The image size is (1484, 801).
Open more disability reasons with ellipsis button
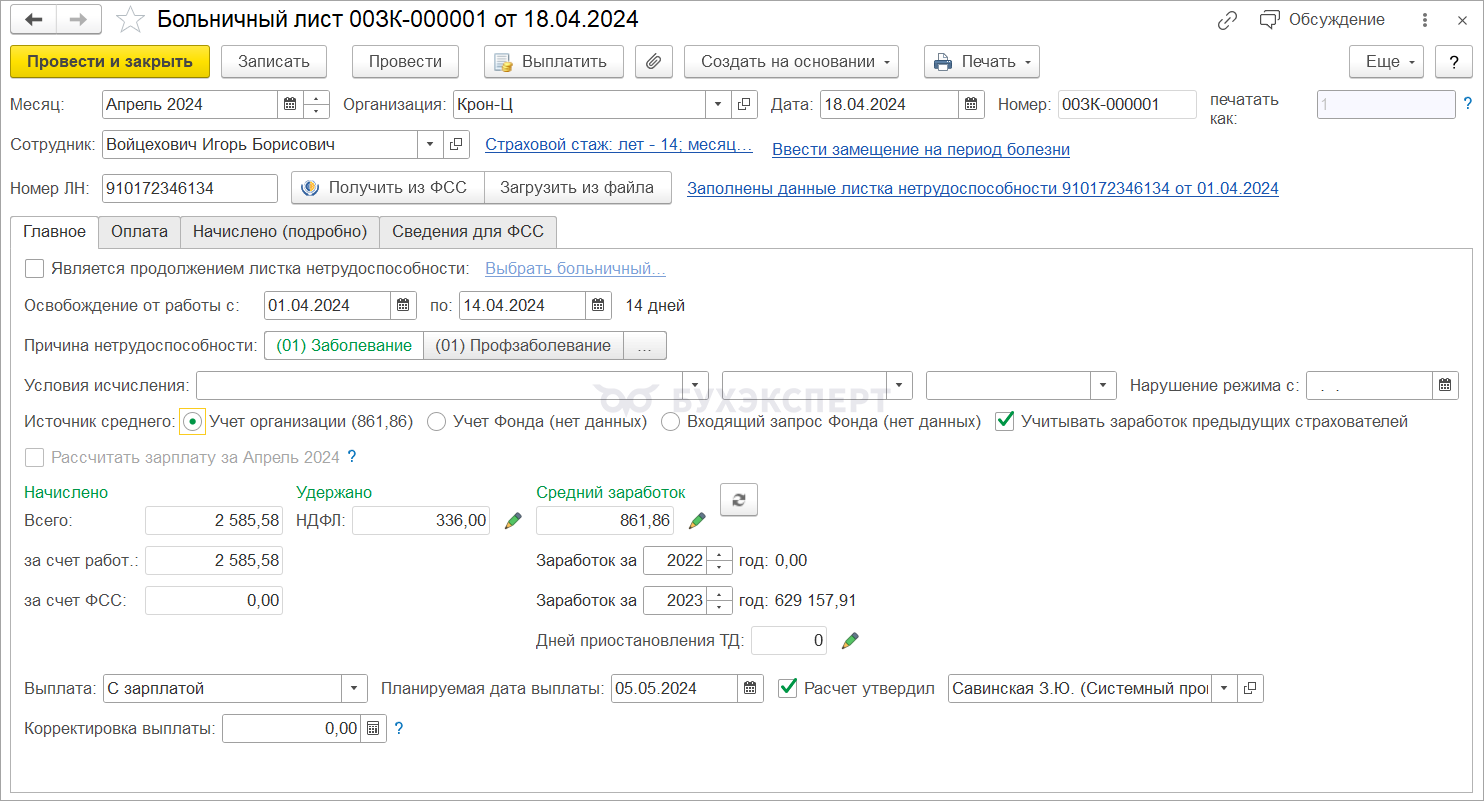coord(645,345)
